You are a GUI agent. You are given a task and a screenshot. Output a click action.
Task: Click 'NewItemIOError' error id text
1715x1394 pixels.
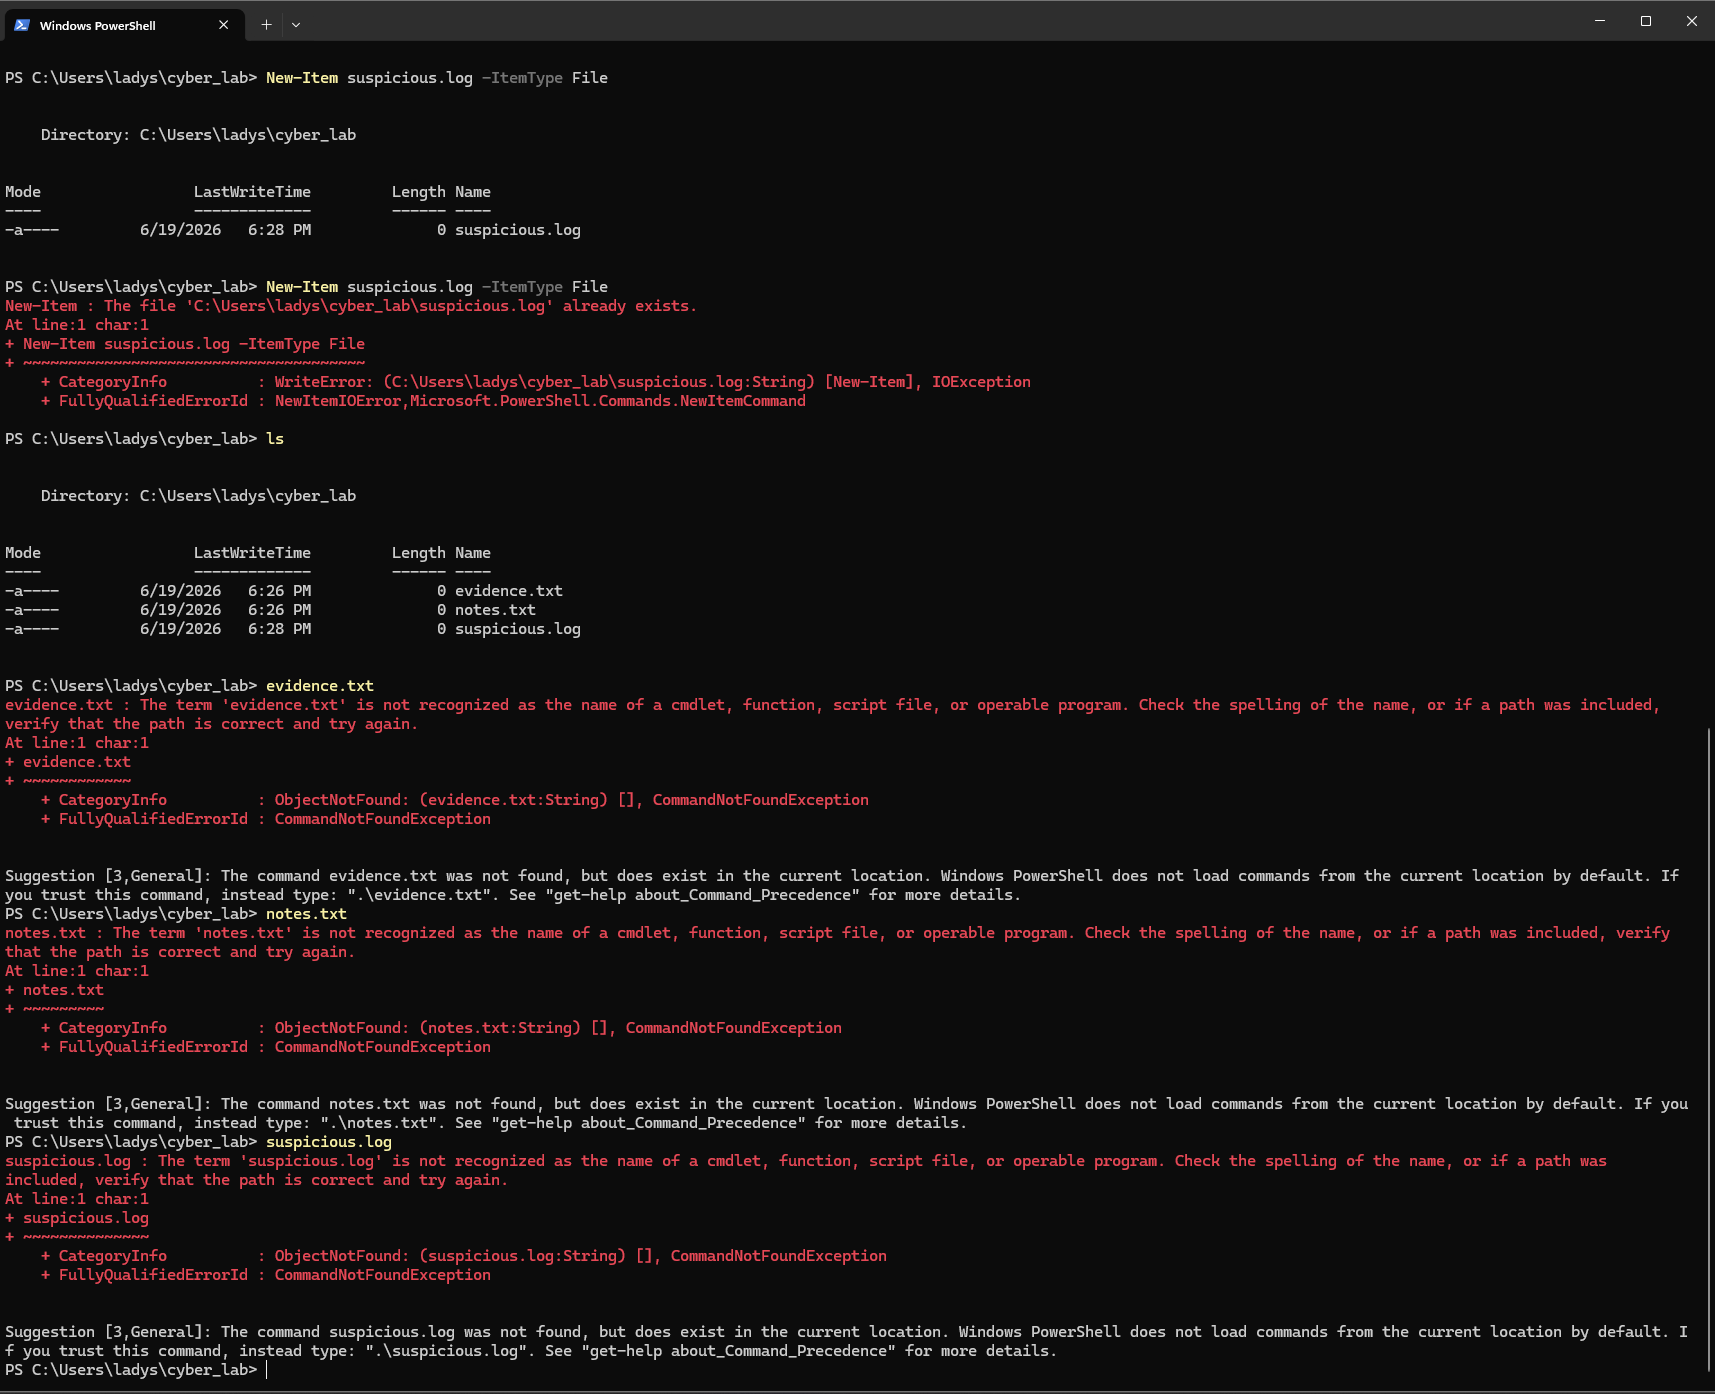coord(338,401)
